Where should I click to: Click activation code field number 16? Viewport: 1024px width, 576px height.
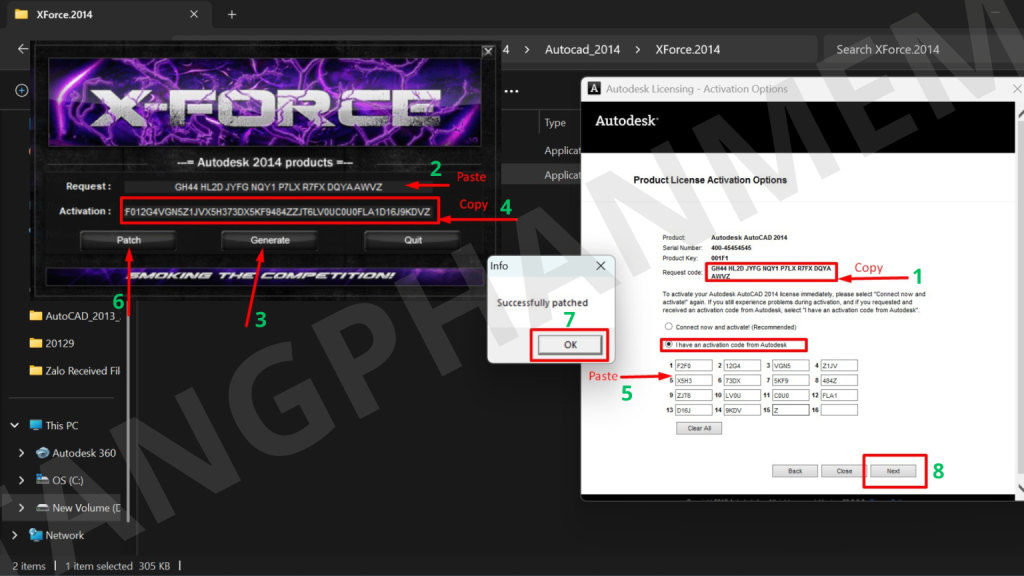click(x=839, y=410)
